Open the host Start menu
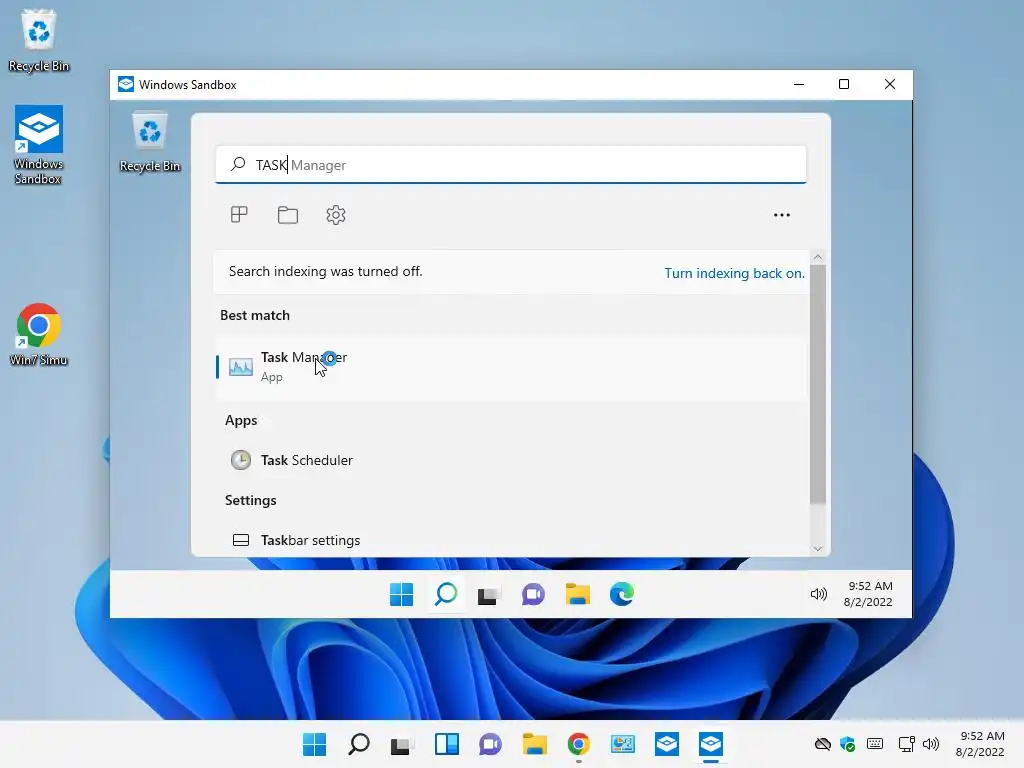This screenshot has height=768, width=1024. (314, 744)
